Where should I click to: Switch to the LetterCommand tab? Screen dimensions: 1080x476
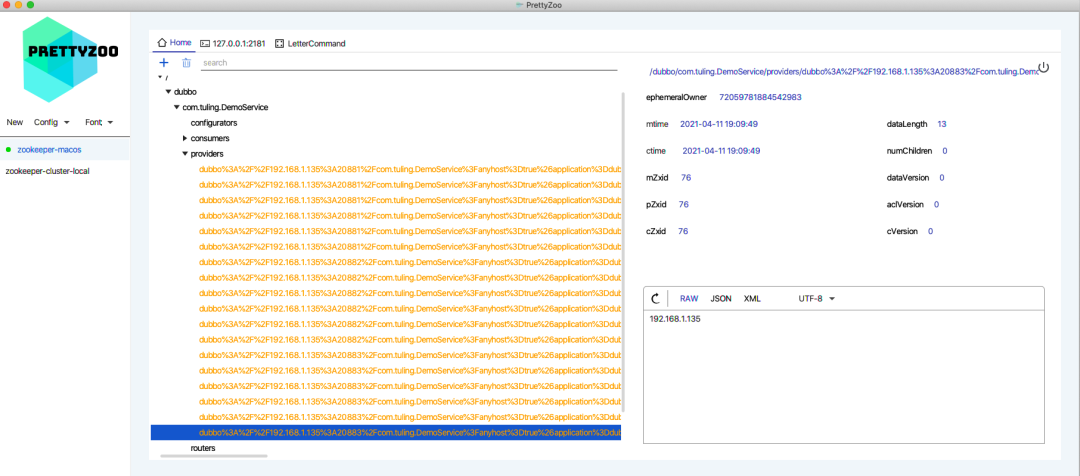[x=310, y=43]
